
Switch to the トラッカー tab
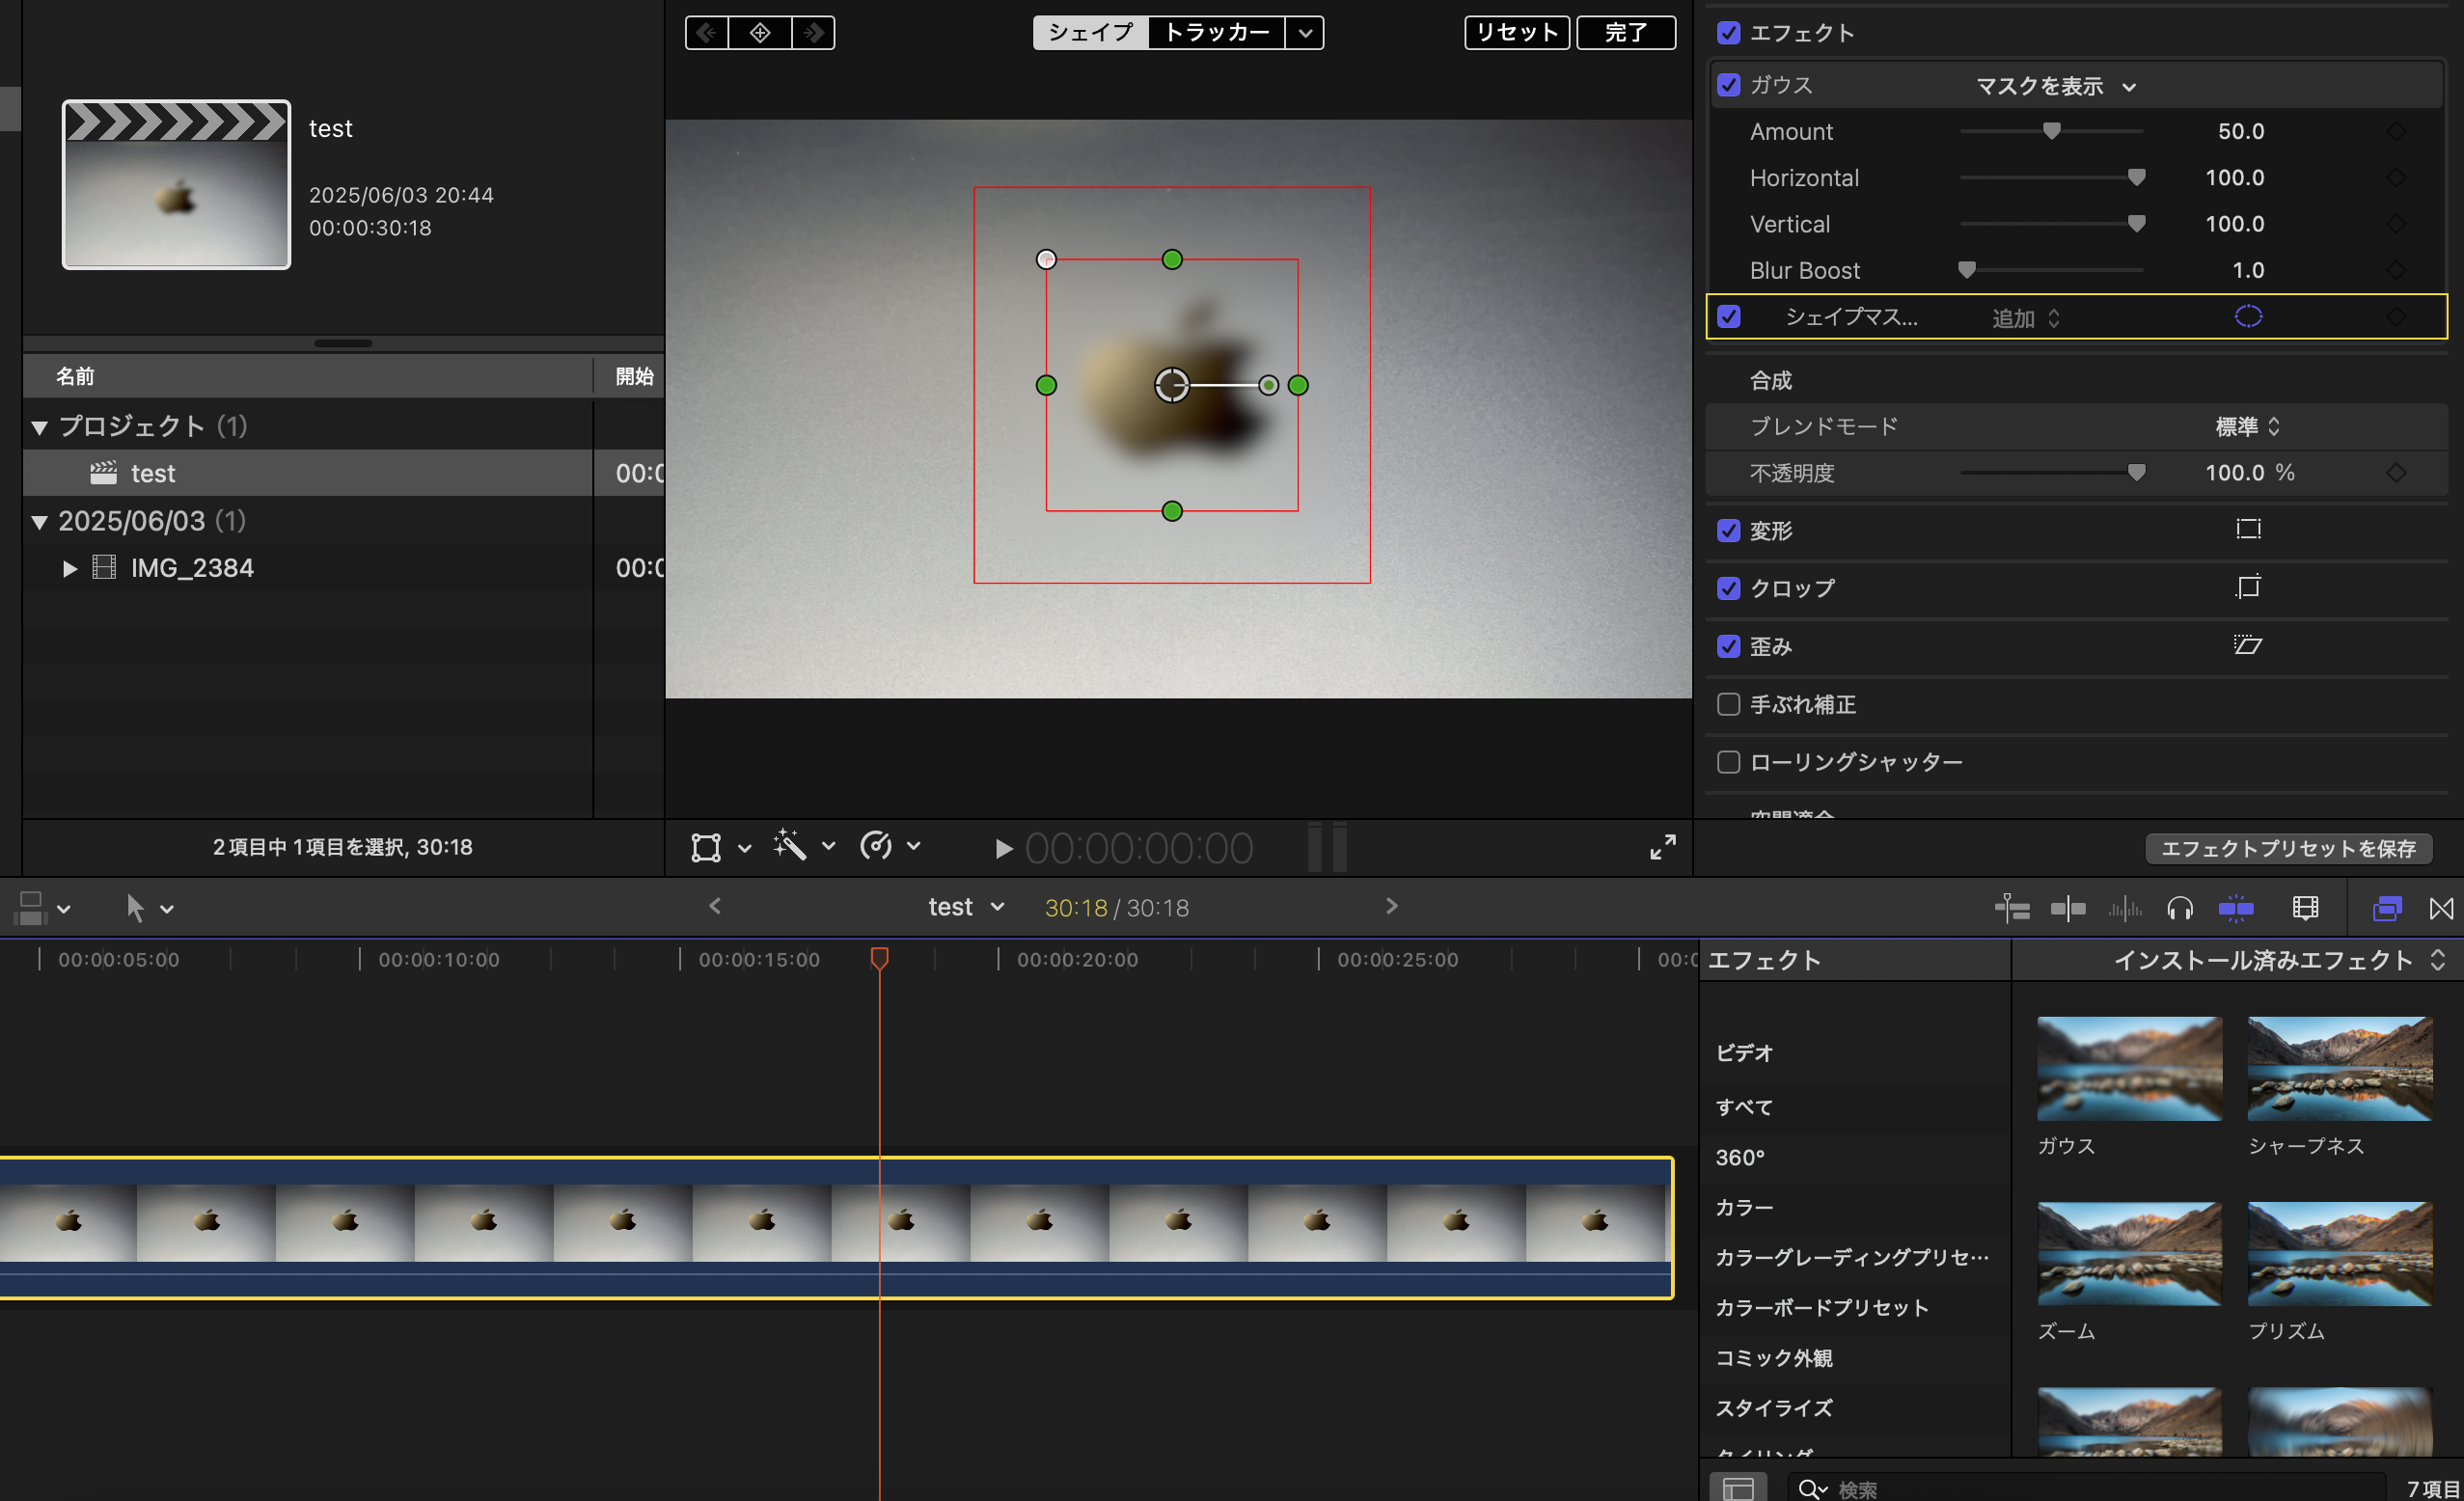point(1216,33)
